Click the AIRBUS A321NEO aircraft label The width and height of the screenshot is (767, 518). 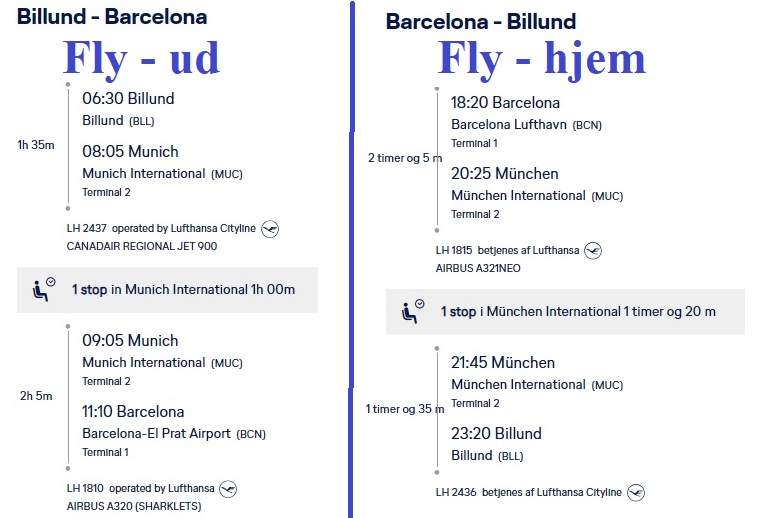pyautogui.click(x=478, y=268)
